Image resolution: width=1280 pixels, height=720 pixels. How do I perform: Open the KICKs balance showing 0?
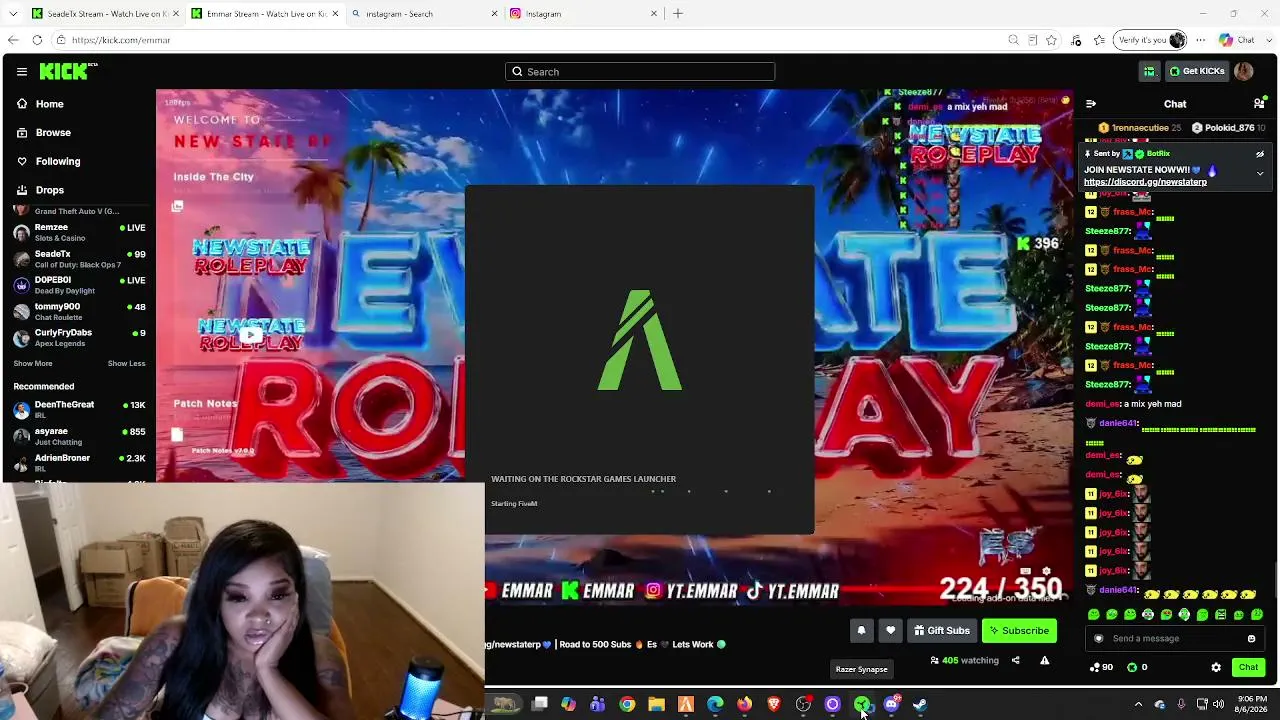(1137, 667)
